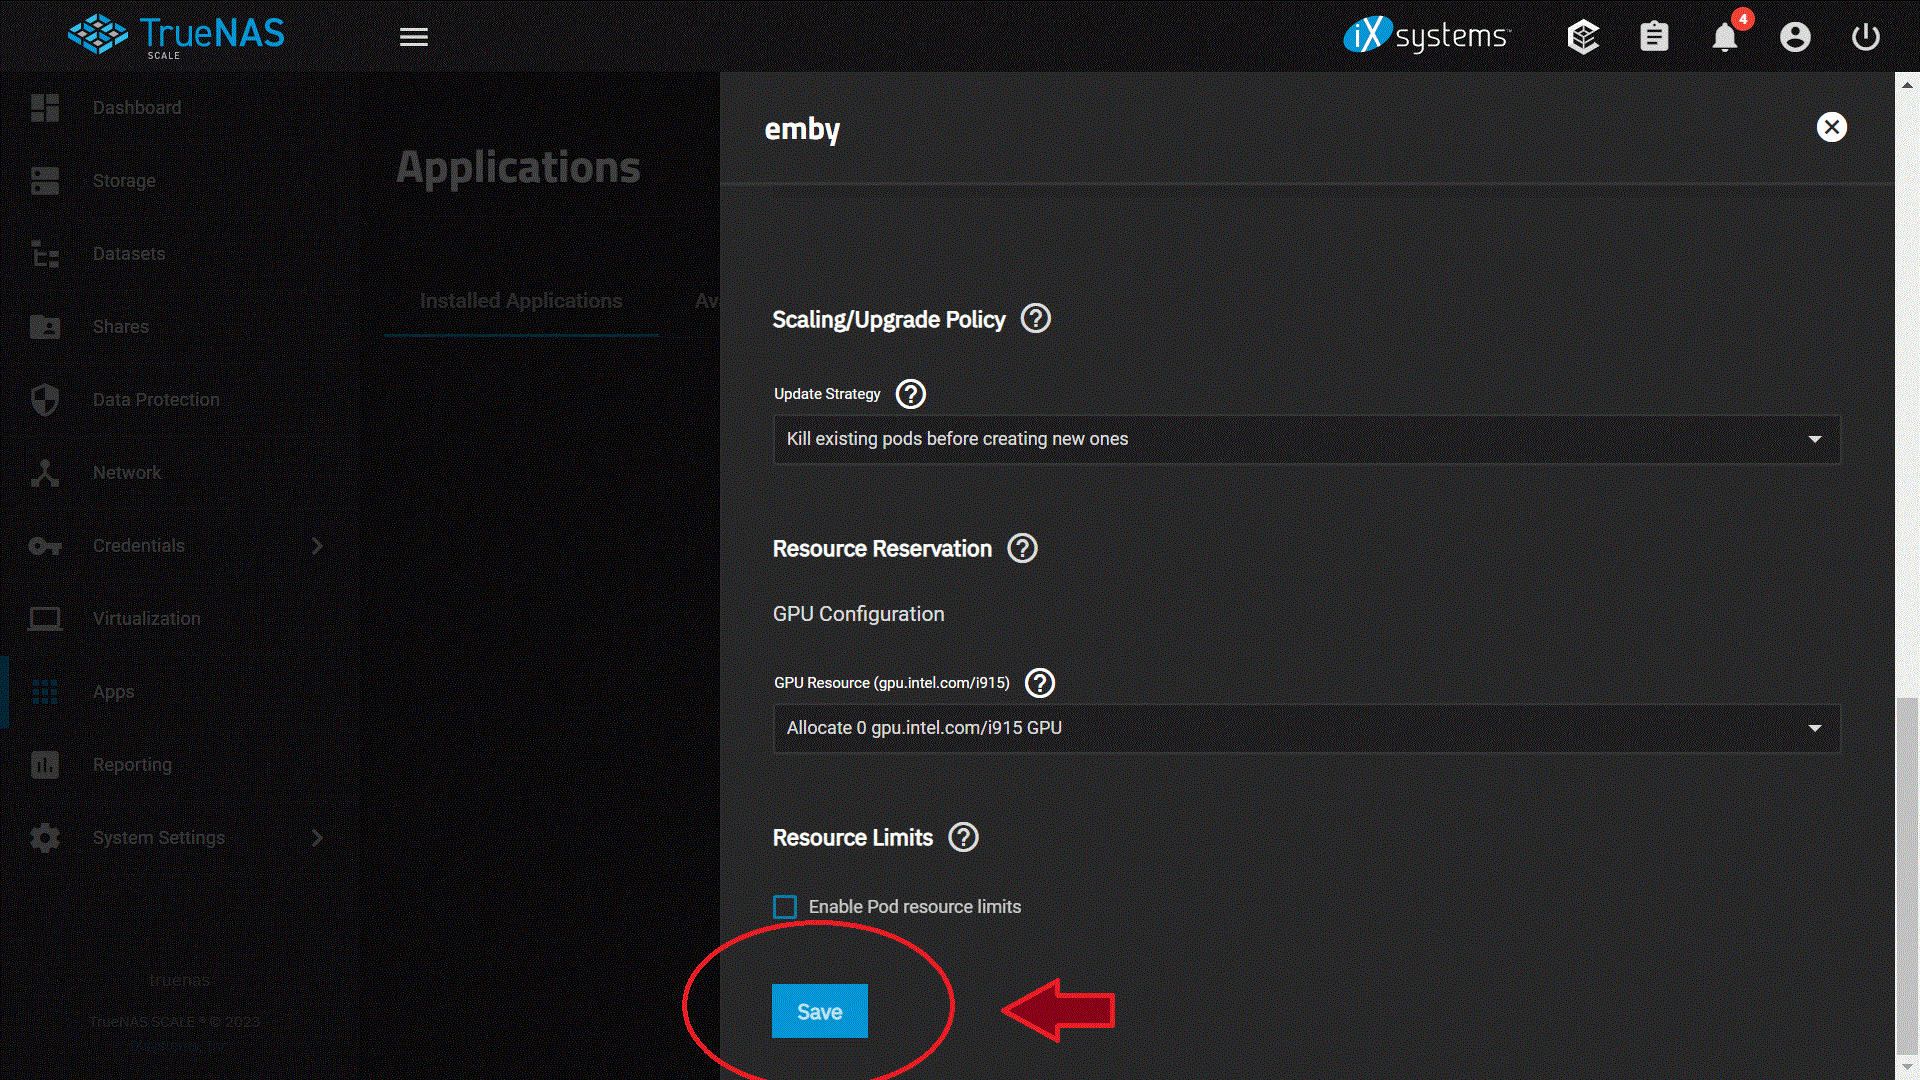The width and height of the screenshot is (1920, 1080).
Task: Click the help icon beside Update Strategy
Action: [910, 394]
